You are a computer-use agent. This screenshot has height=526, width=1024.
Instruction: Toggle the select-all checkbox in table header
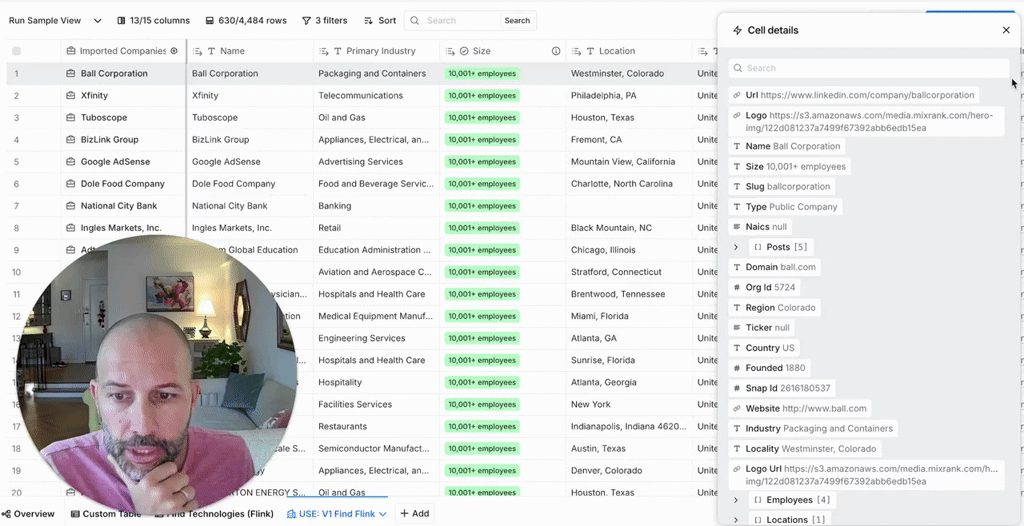click(x=16, y=51)
